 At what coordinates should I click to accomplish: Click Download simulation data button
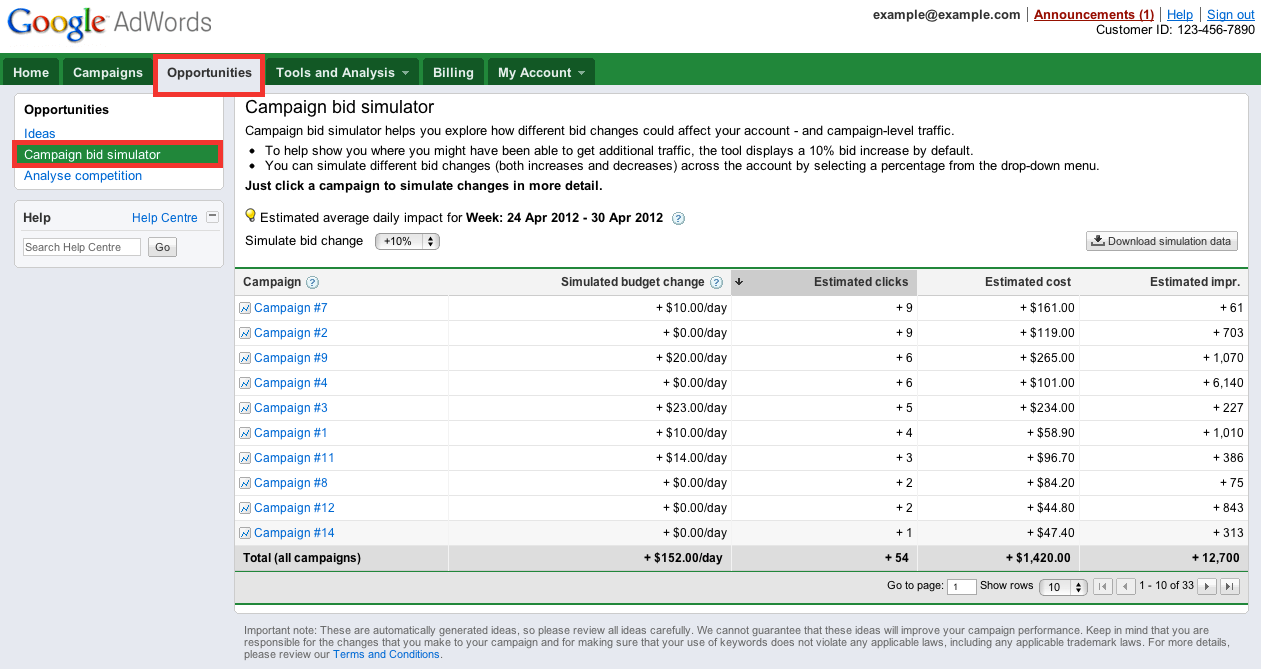click(1162, 241)
